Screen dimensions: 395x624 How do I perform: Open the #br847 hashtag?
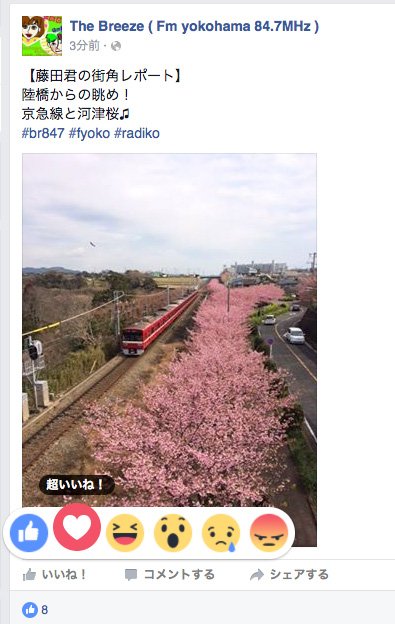coord(43,133)
